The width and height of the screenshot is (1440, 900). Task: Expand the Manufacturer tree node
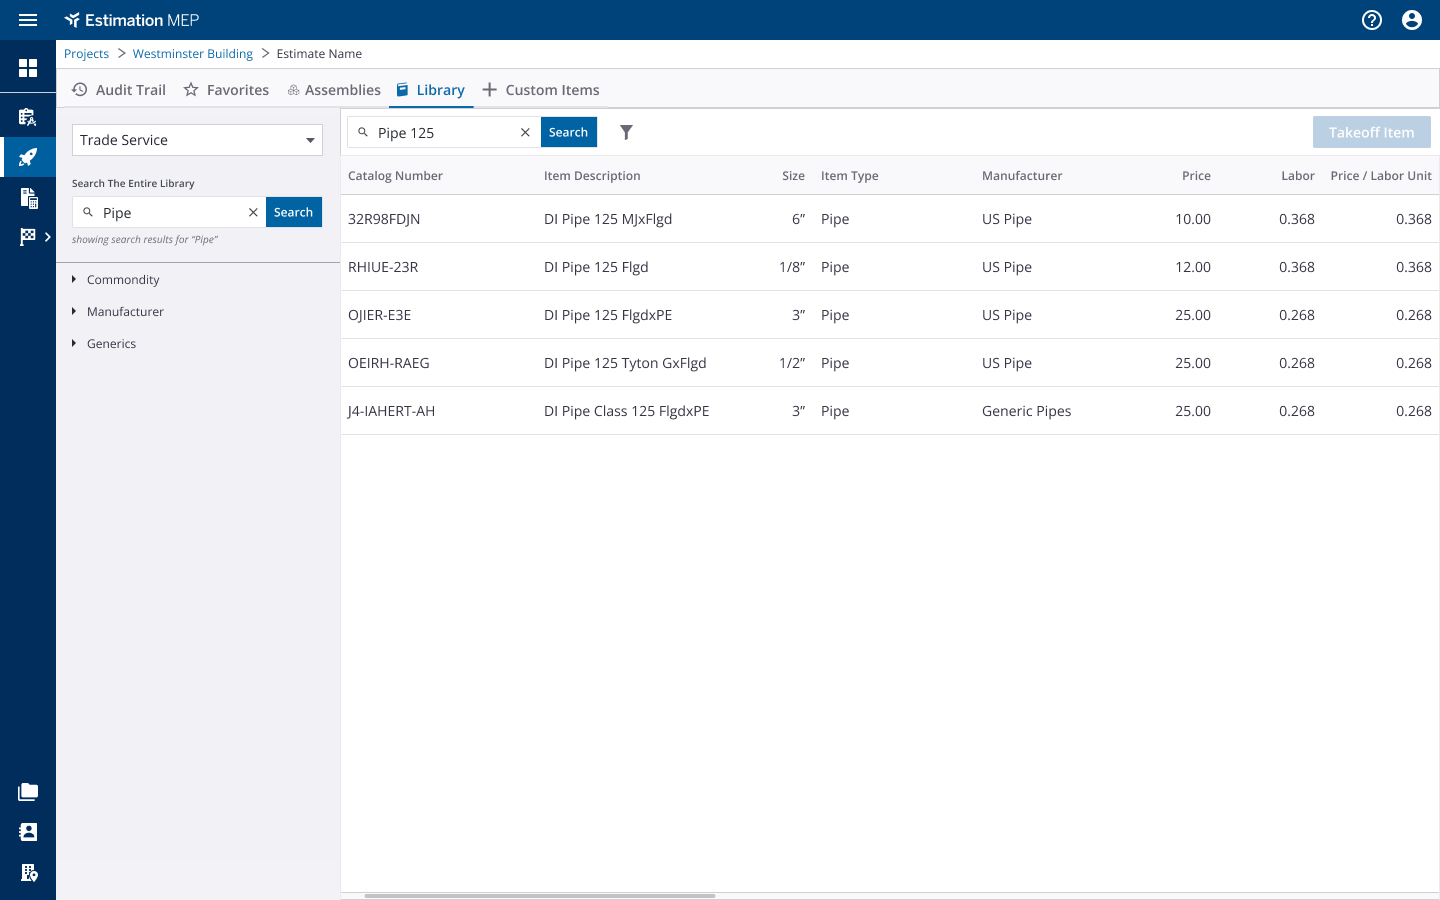coord(74,312)
